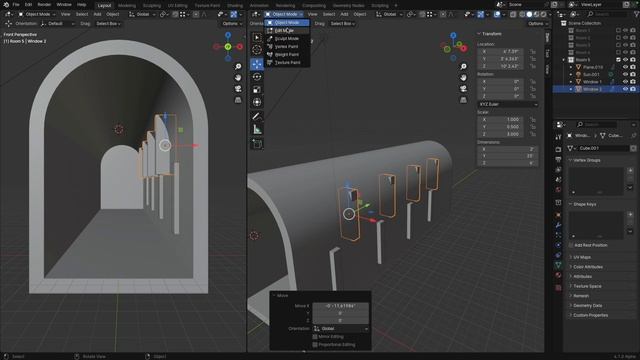Viewport: 640px width, 360px height.
Task: Open the Object Constraints properties tab icon
Action: click(558, 255)
